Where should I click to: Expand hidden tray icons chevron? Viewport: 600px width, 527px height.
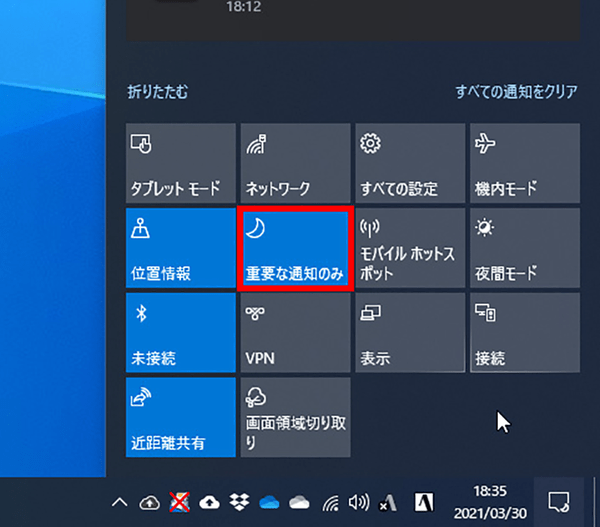pyautogui.click(x=120, y=502)
